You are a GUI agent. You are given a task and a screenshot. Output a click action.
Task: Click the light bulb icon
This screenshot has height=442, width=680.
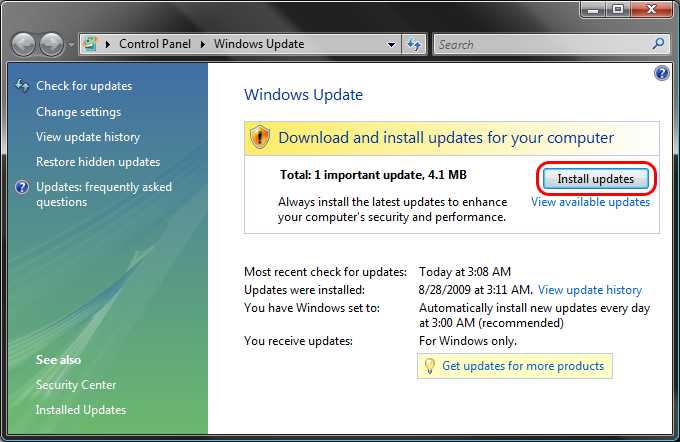point(429,366)
